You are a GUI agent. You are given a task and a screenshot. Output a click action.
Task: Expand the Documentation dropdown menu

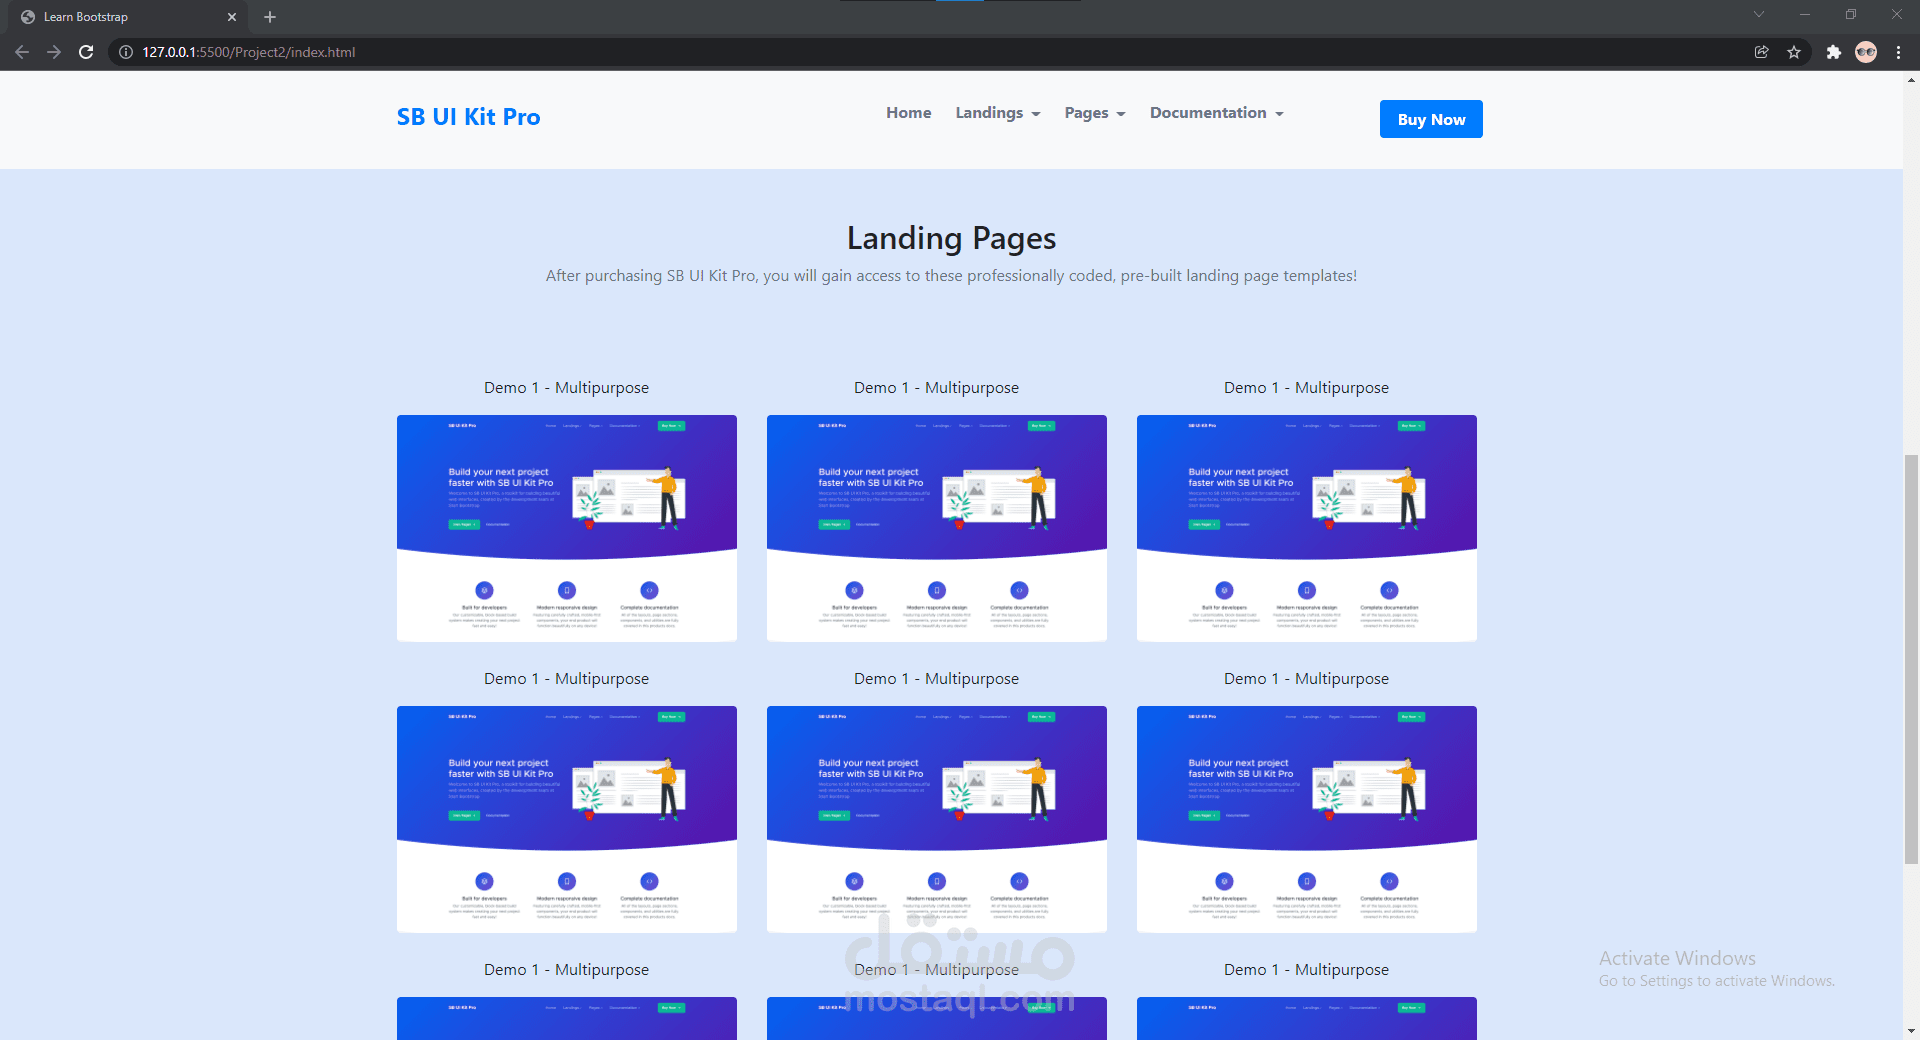(1216, 113)
